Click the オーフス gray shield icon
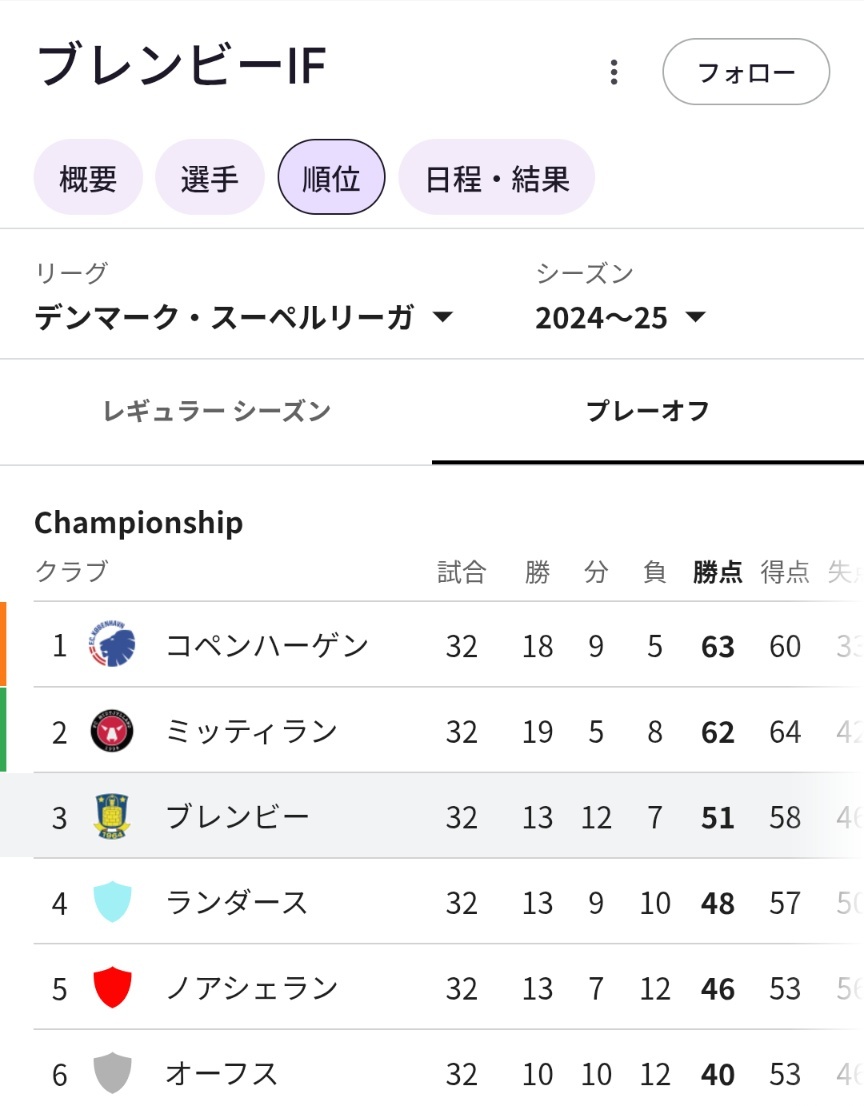This screenshot has width=864, height=1106. tap(112, 1073)
